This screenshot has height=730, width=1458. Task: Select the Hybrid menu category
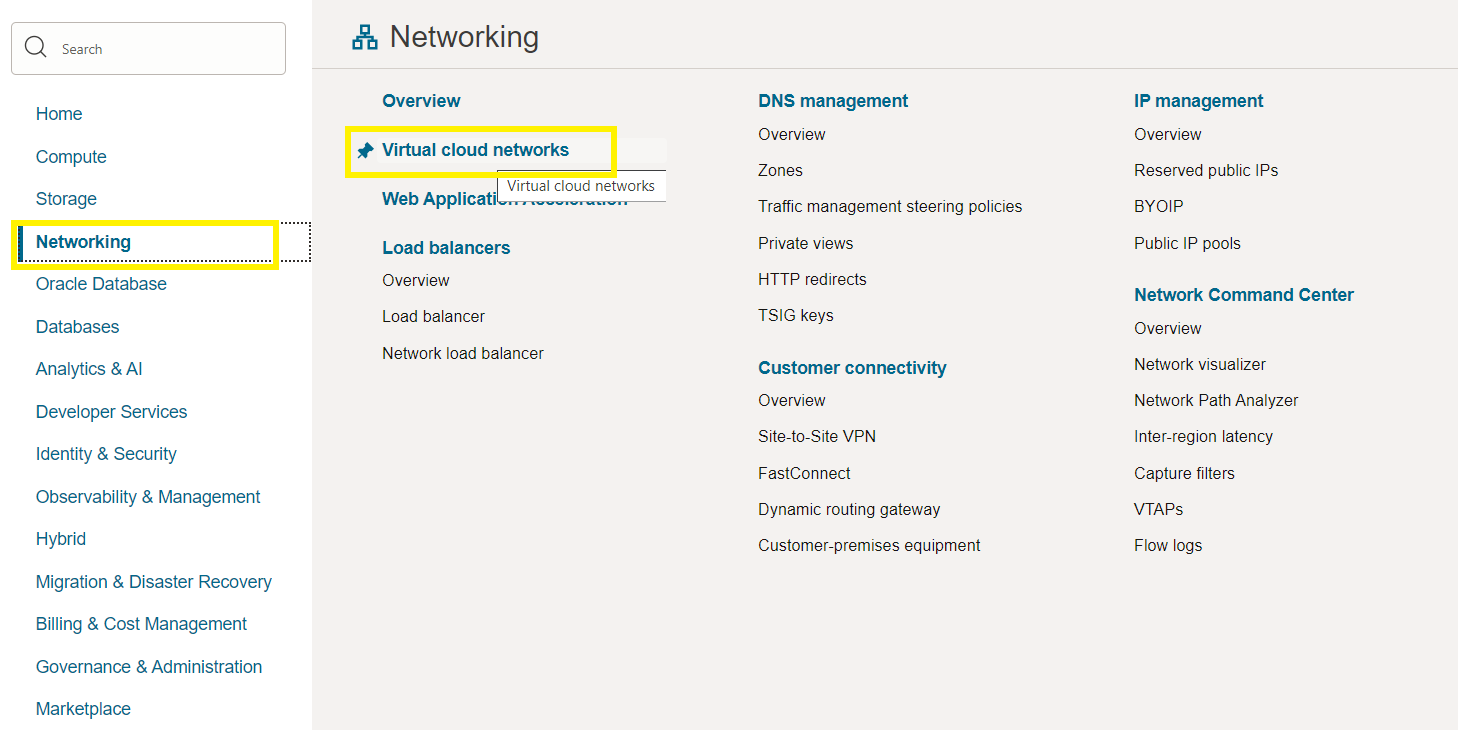(x=61, y=539)
